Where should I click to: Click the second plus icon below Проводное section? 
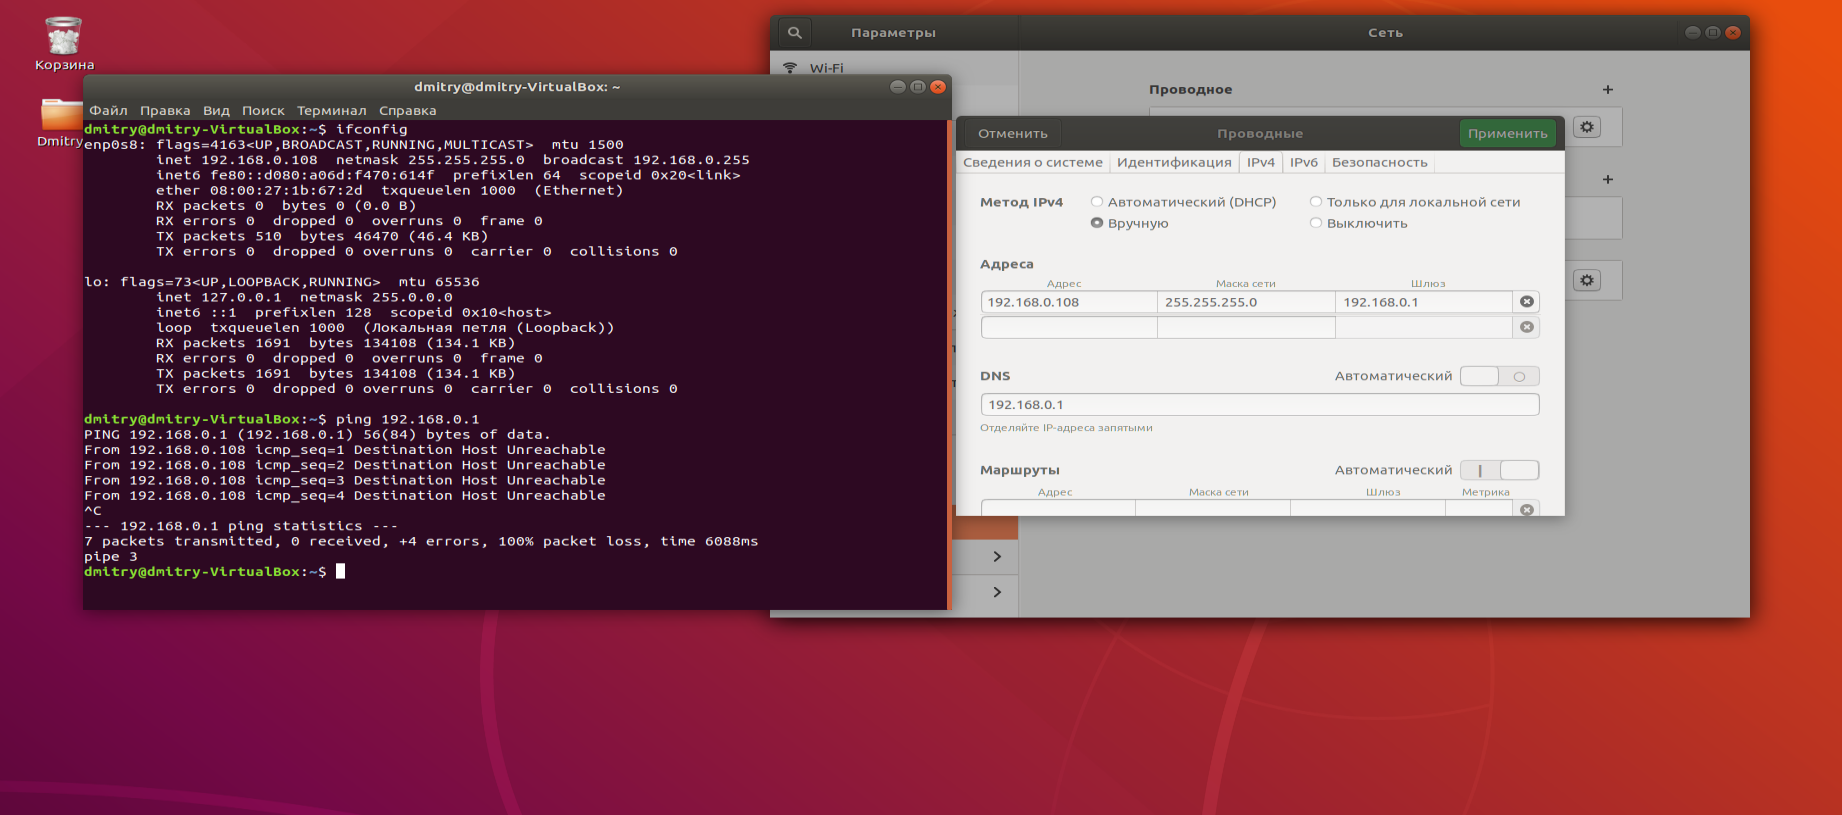click(1608, 179)
